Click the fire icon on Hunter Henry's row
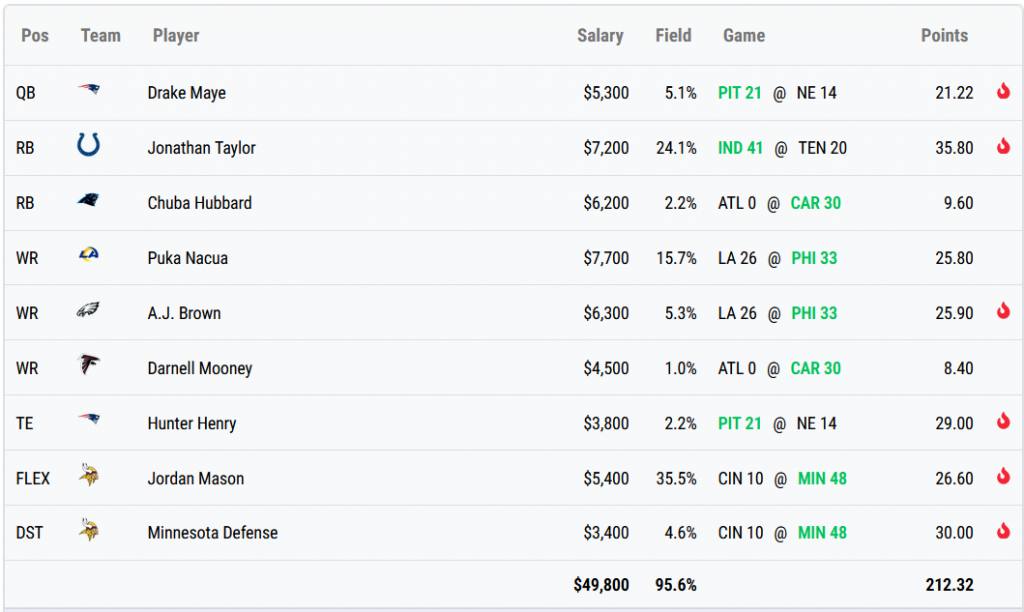Image resolution: width=1024 pixels, height=612 pixels. point(1003,422)
